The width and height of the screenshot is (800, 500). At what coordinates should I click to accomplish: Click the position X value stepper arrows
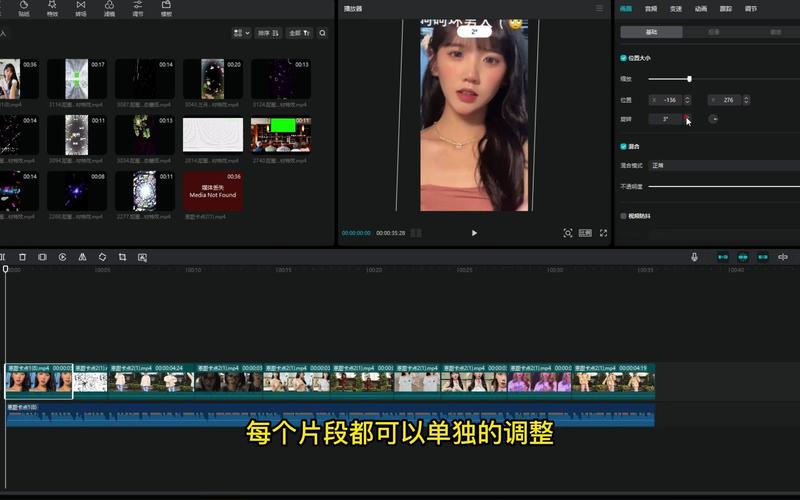[687, 100]
